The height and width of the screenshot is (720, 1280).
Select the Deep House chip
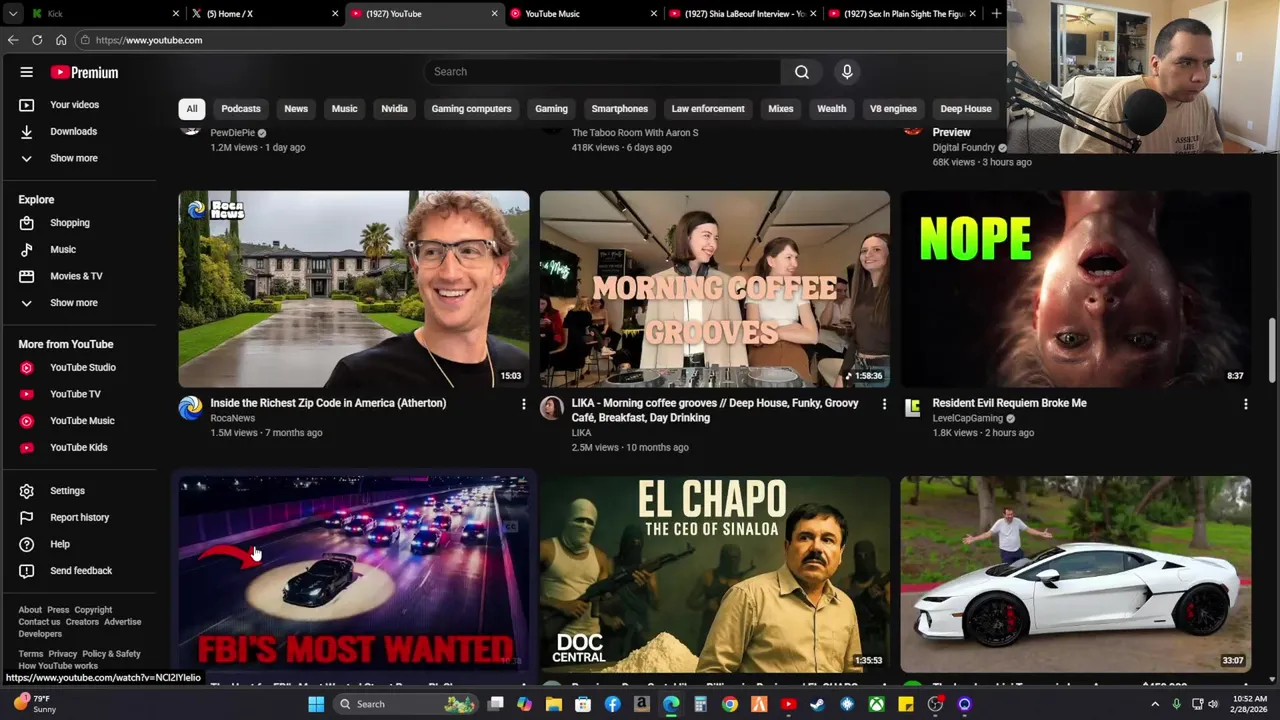(965, 109)
